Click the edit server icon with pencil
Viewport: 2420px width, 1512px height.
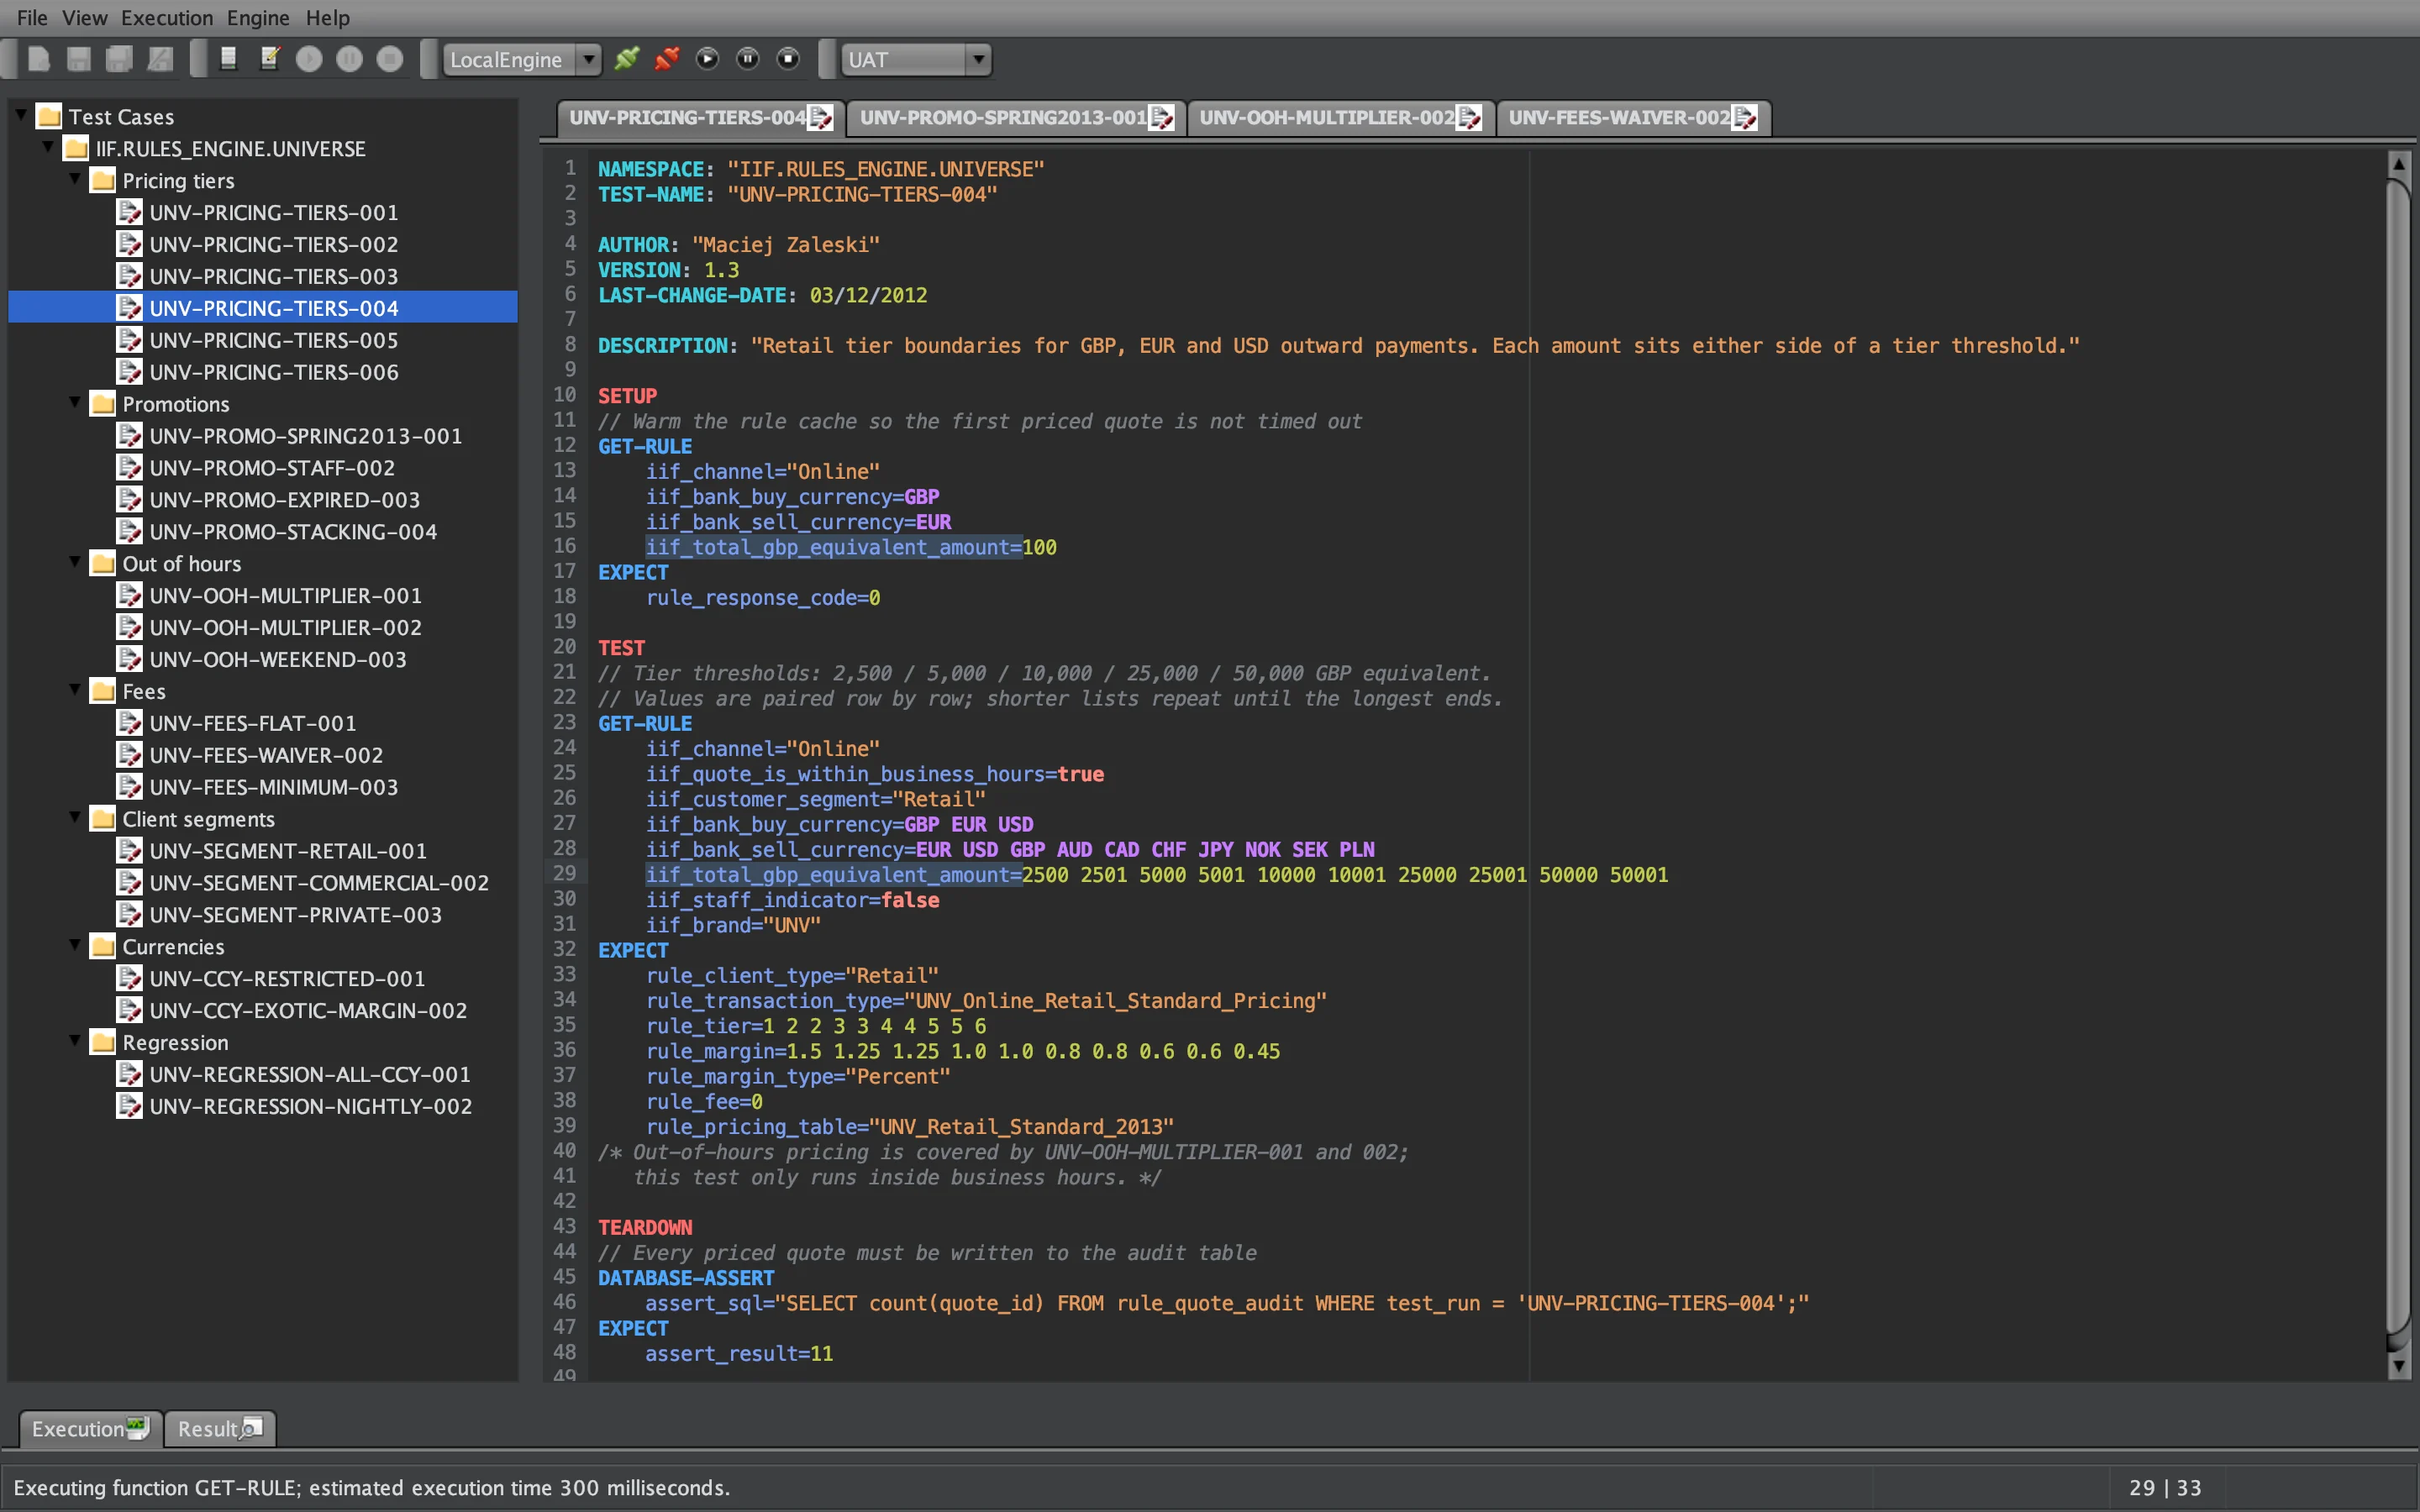[x=269, y=59]
